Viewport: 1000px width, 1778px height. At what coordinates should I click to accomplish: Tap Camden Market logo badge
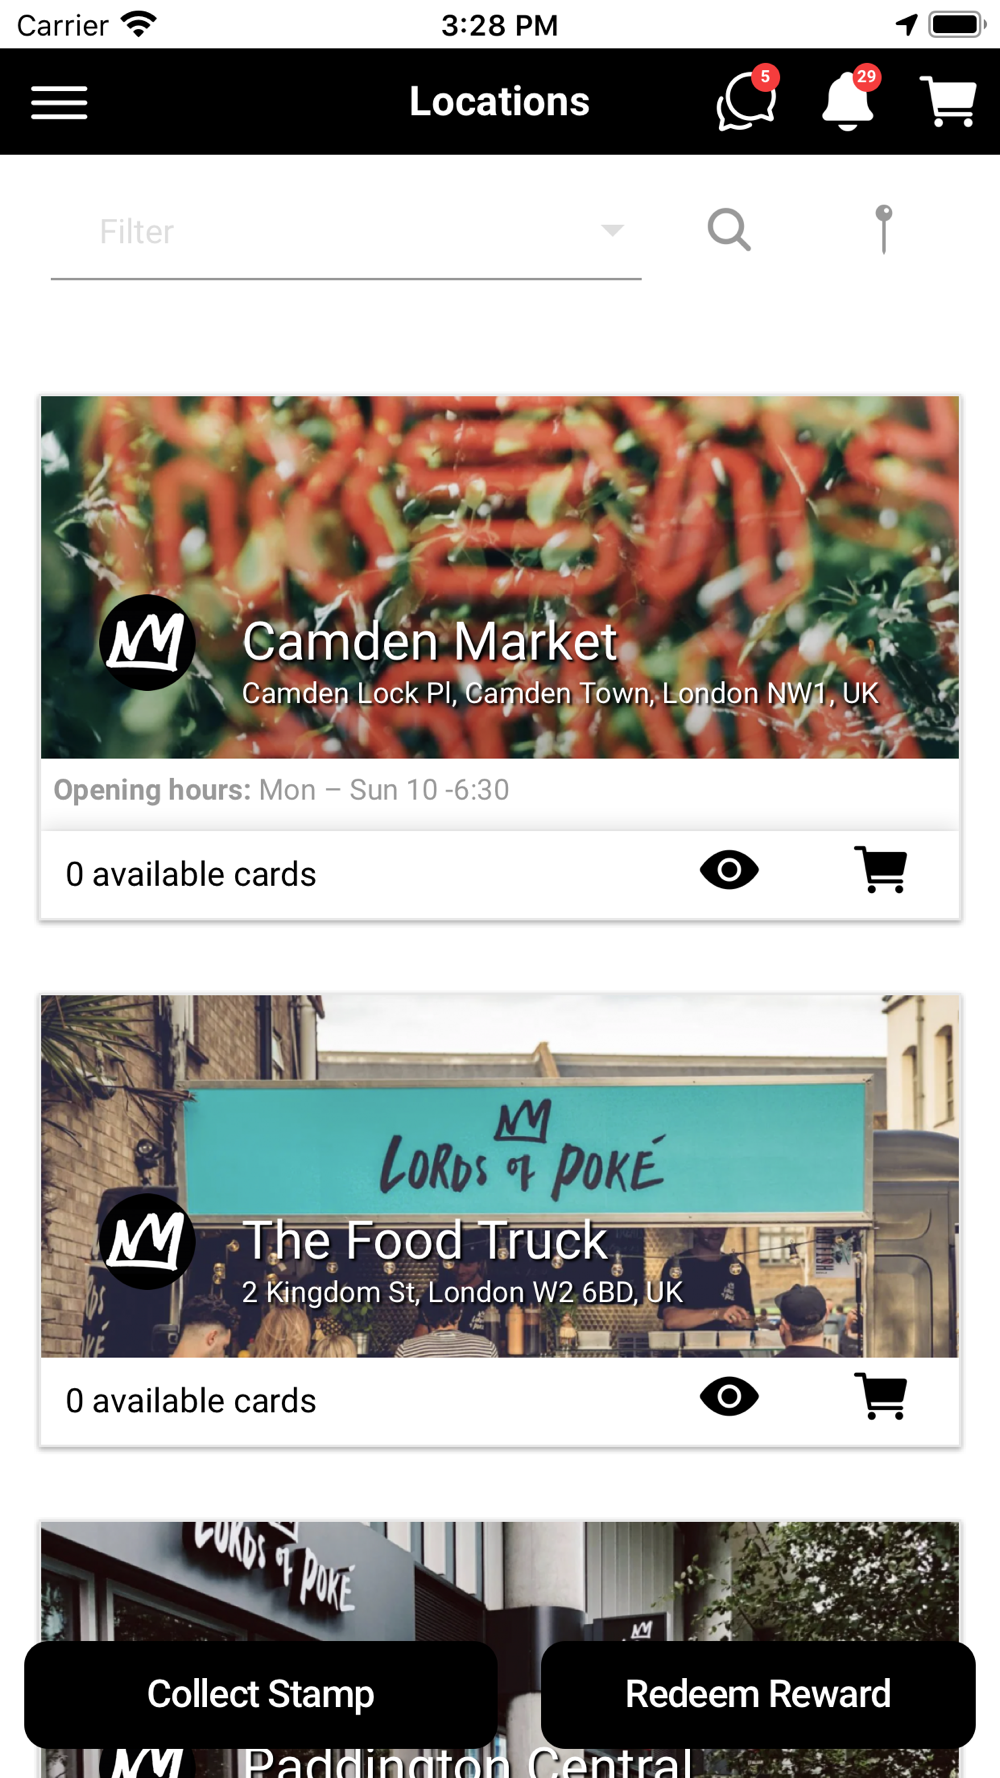[x=147, y=642]
